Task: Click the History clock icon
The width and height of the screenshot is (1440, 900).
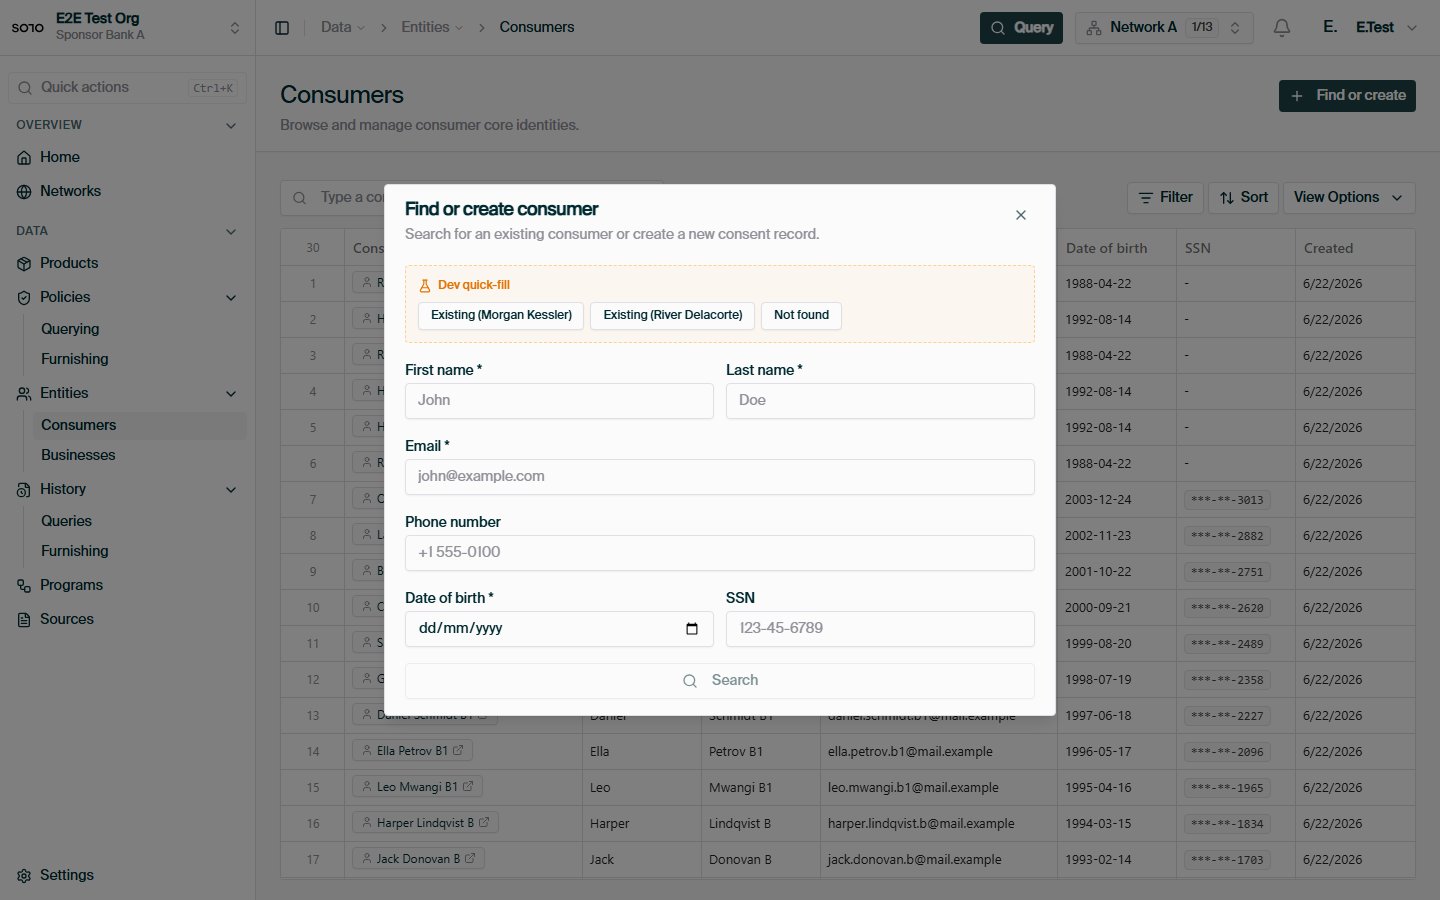Action: (x=24, y=490)
